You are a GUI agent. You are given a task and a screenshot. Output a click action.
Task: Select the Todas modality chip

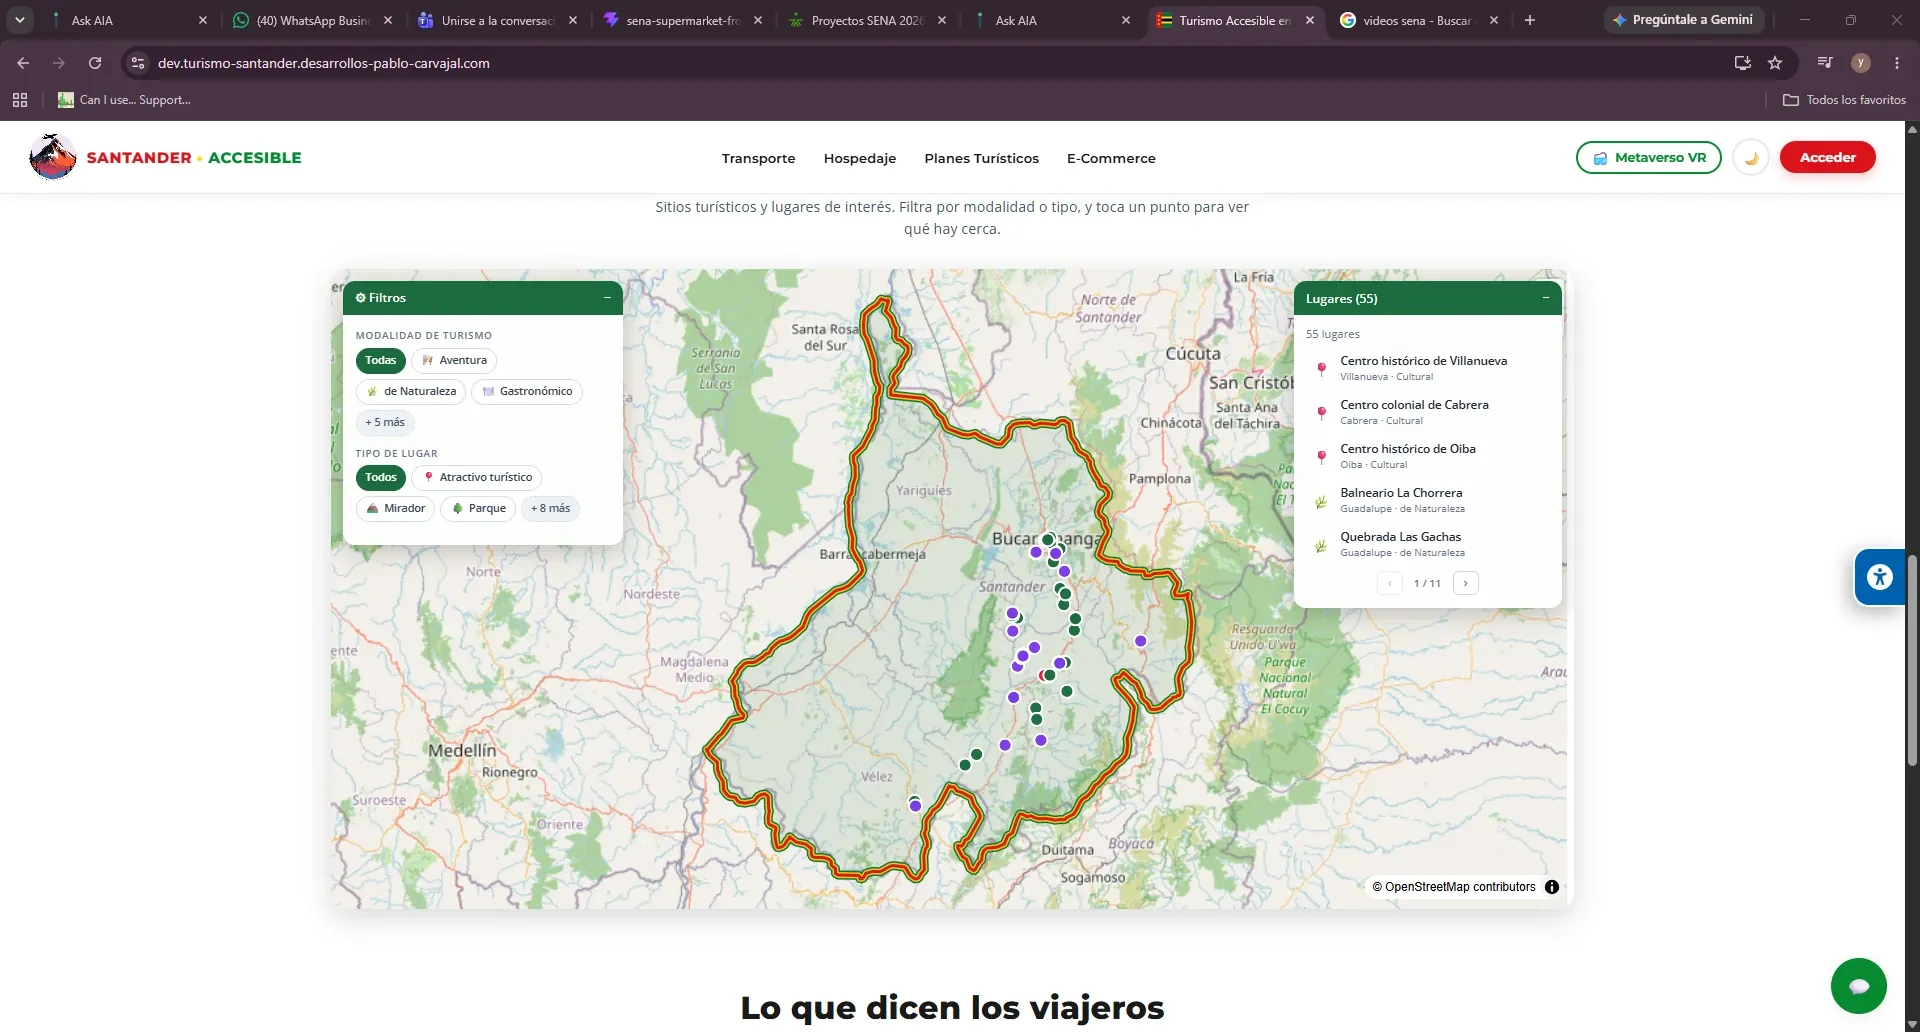pyautogui.click(x=380, y=360)
